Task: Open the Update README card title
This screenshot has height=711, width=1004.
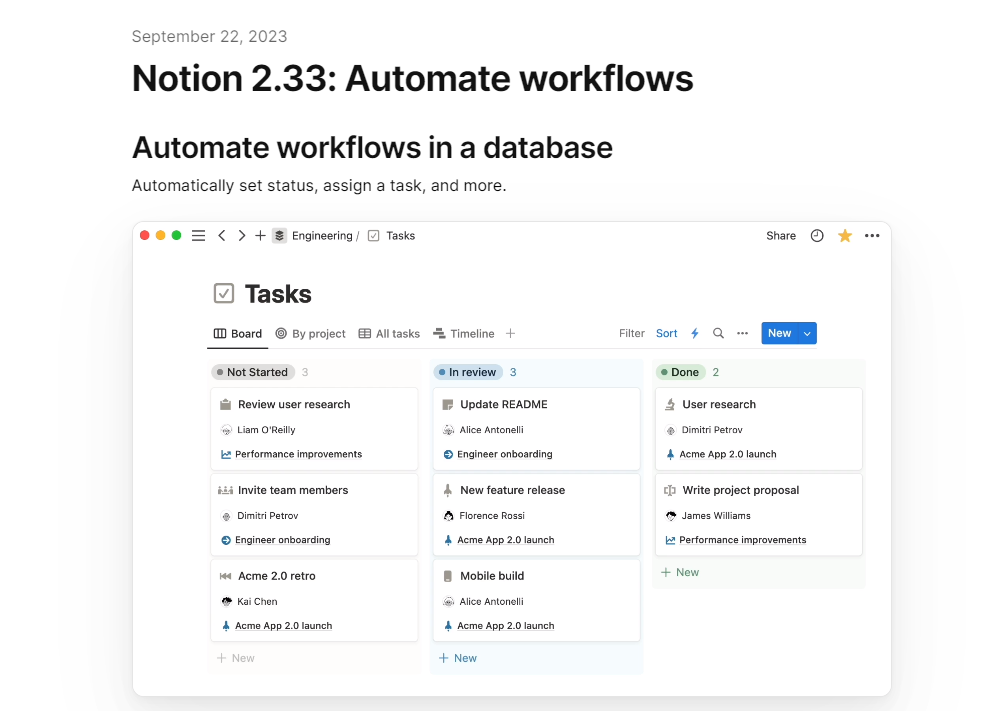Action: tap(504, 404)
